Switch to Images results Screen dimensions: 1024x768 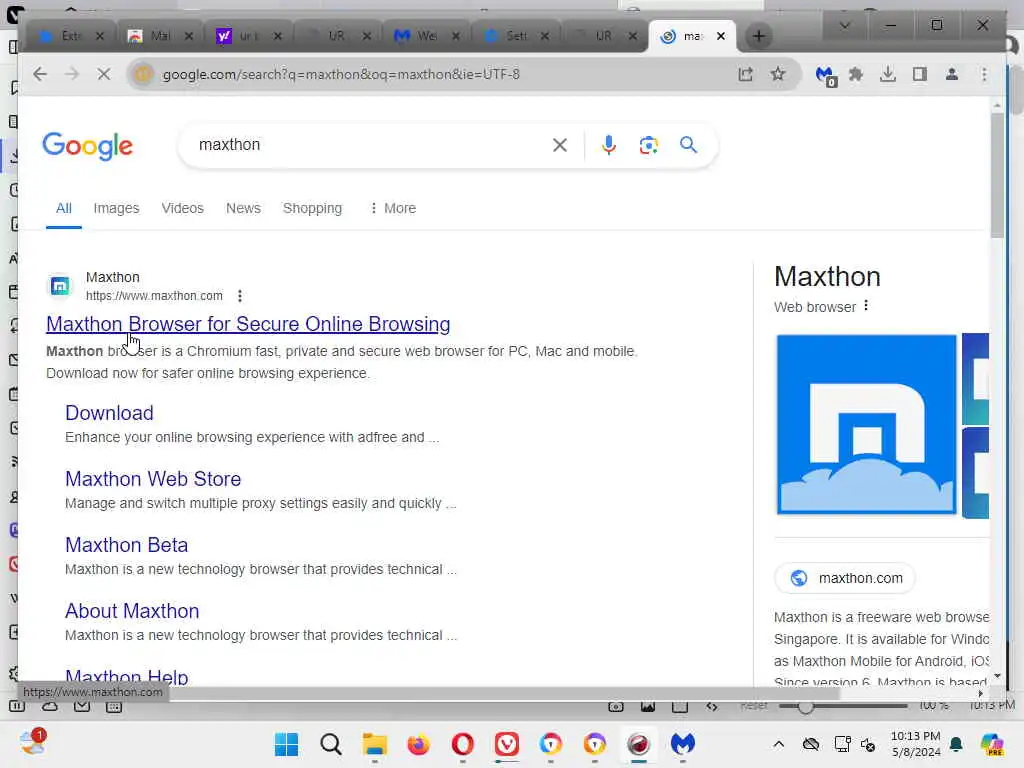(x=116, y=208)
